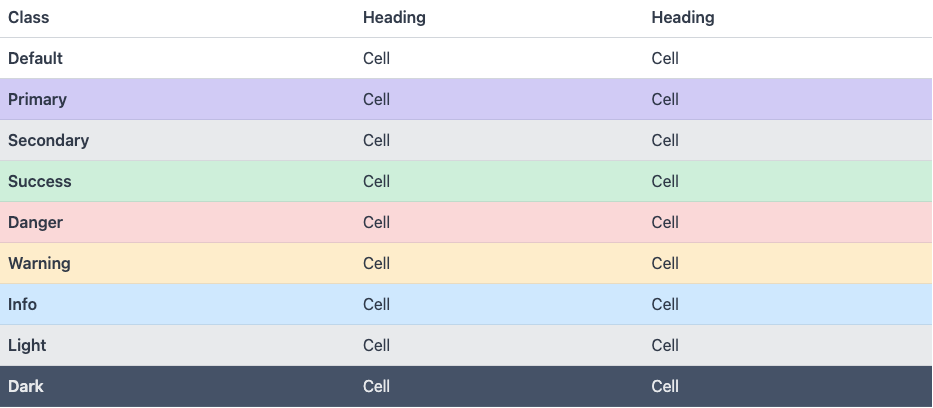Viewport: 933px width, 408px height.
Task: Select the Warning row label
Action: pos(39,263)
